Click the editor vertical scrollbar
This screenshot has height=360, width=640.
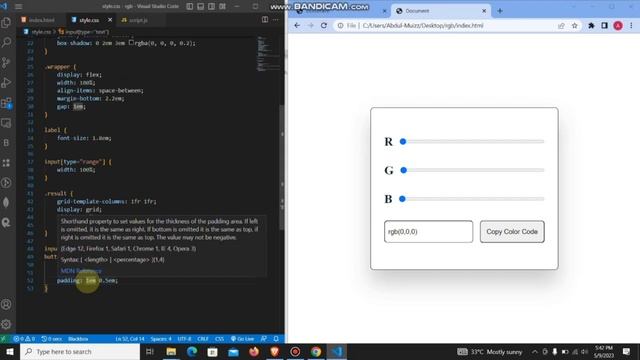282,167
